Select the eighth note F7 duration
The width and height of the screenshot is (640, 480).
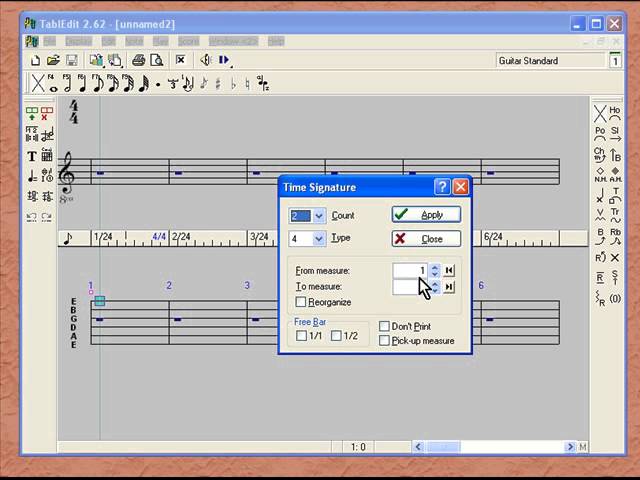[x=97, y=83]
